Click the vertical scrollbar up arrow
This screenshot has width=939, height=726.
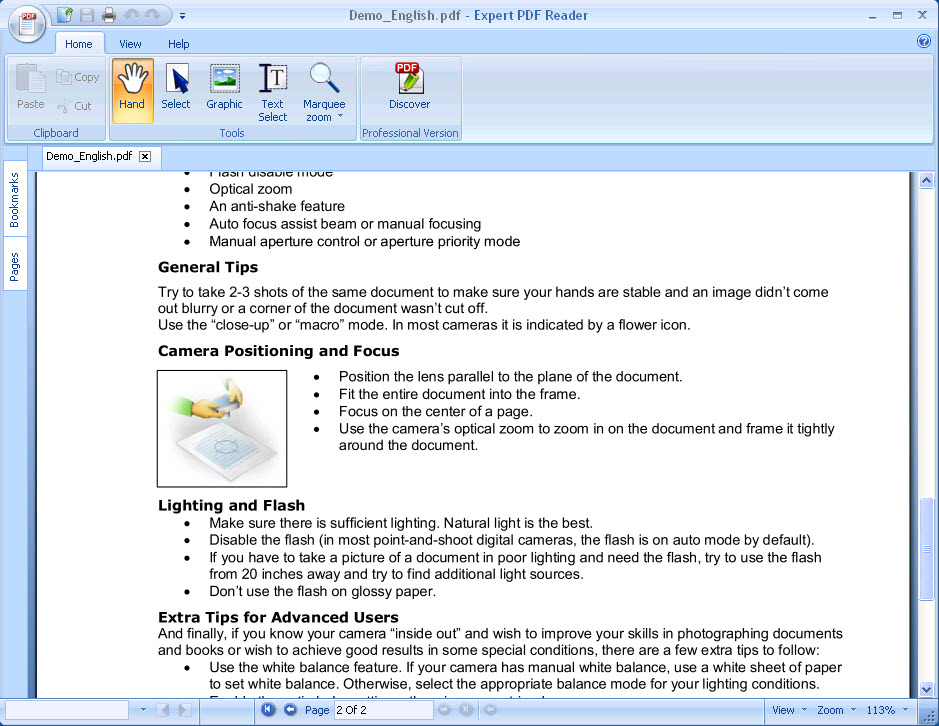point(926,180)
